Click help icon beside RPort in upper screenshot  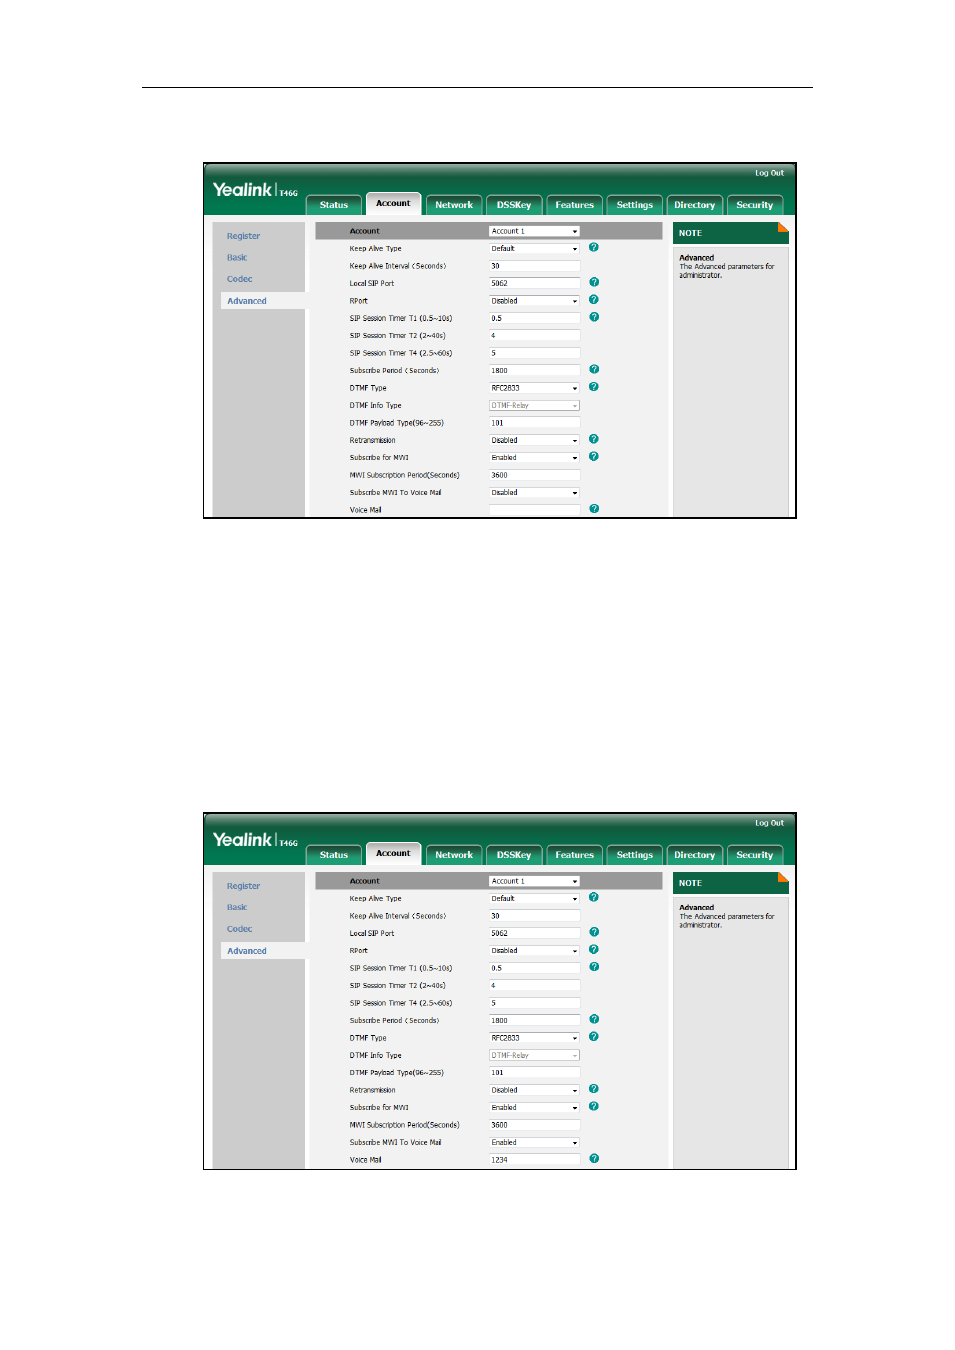pyautogui.click(x=594, y=299)
